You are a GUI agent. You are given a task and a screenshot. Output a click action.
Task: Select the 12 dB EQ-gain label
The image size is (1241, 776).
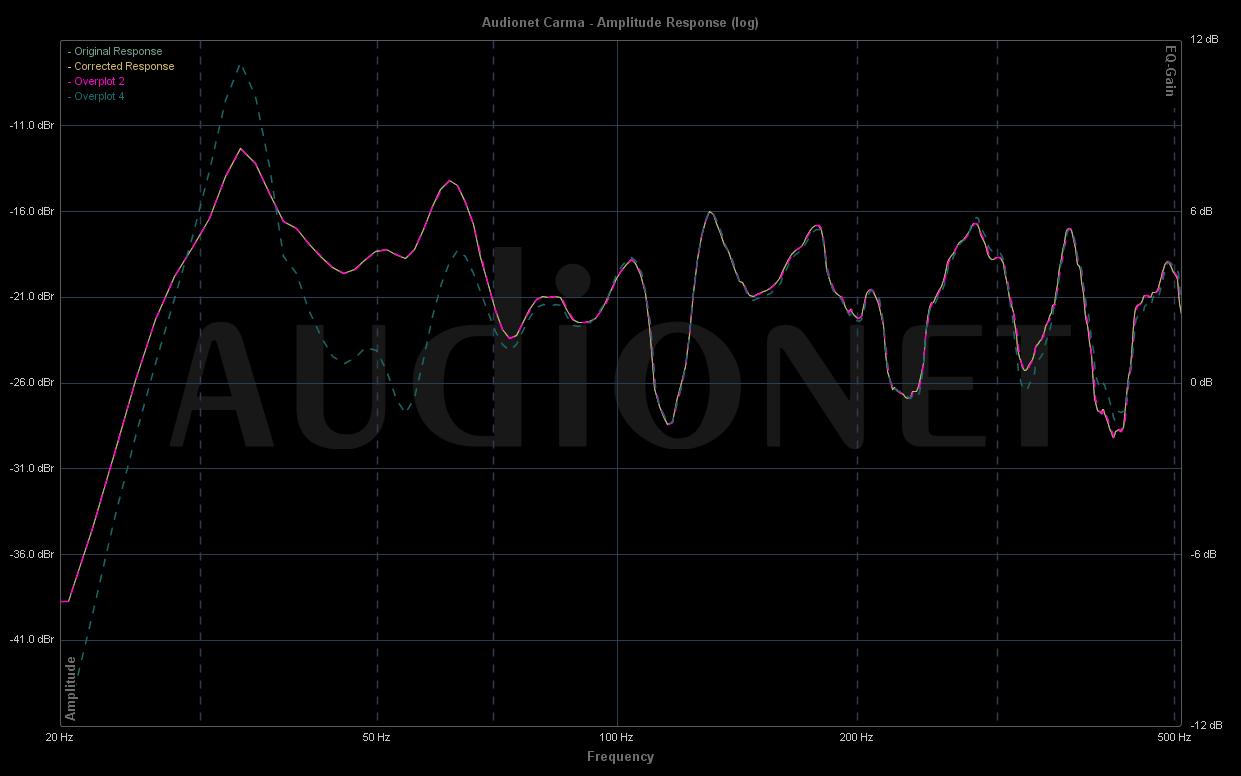[1204, 40]
